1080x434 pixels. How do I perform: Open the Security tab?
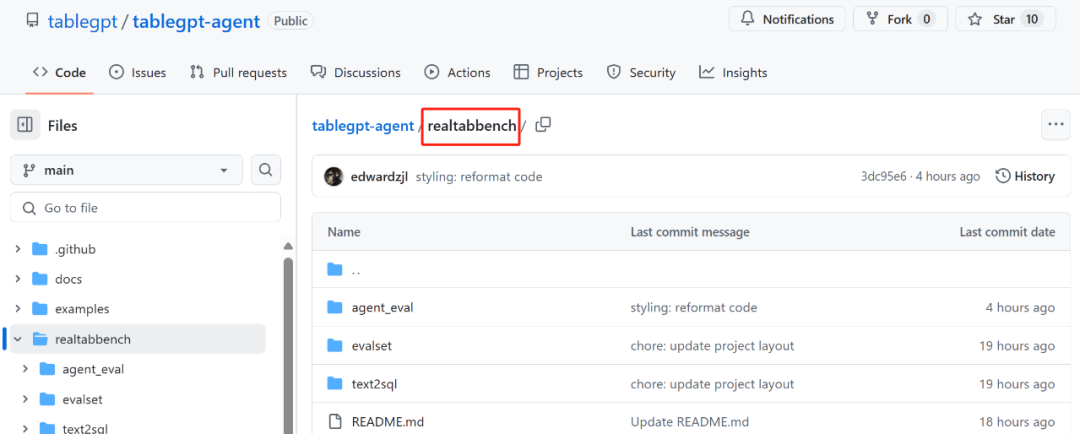tap(641, 72)
